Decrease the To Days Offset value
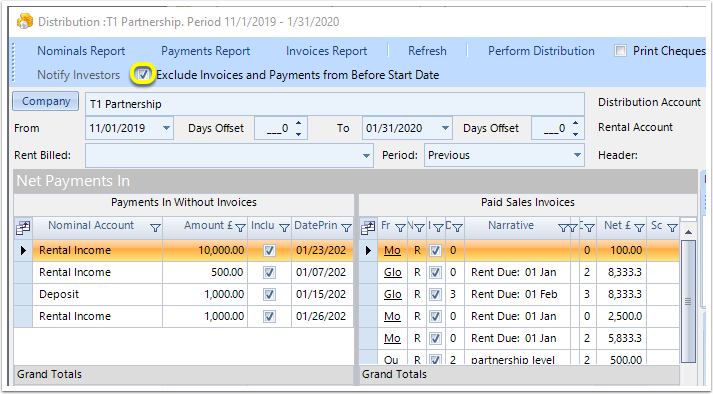The width and height of the screenshot is (713, 394). pos(575,134)
